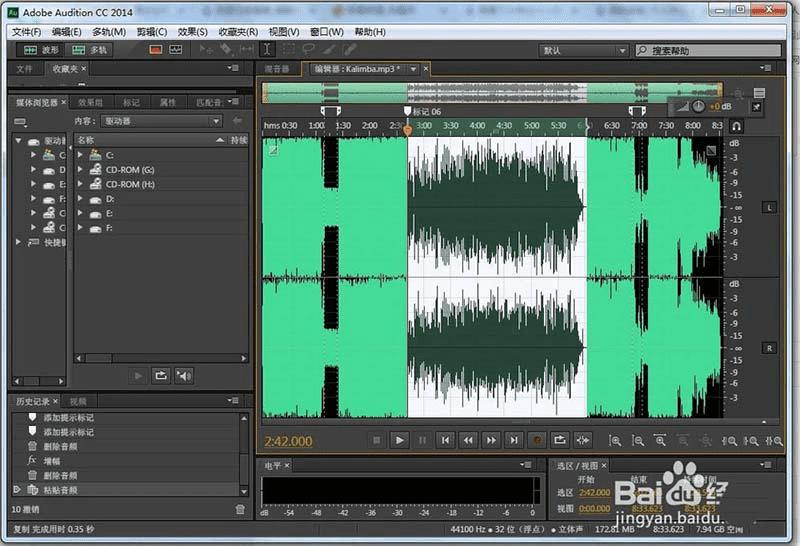Open the workspace dropdown showing 默认
Image resolution: width=800 pixels, height=546 pixels.
pyautogui.click(x=584, y=50)
